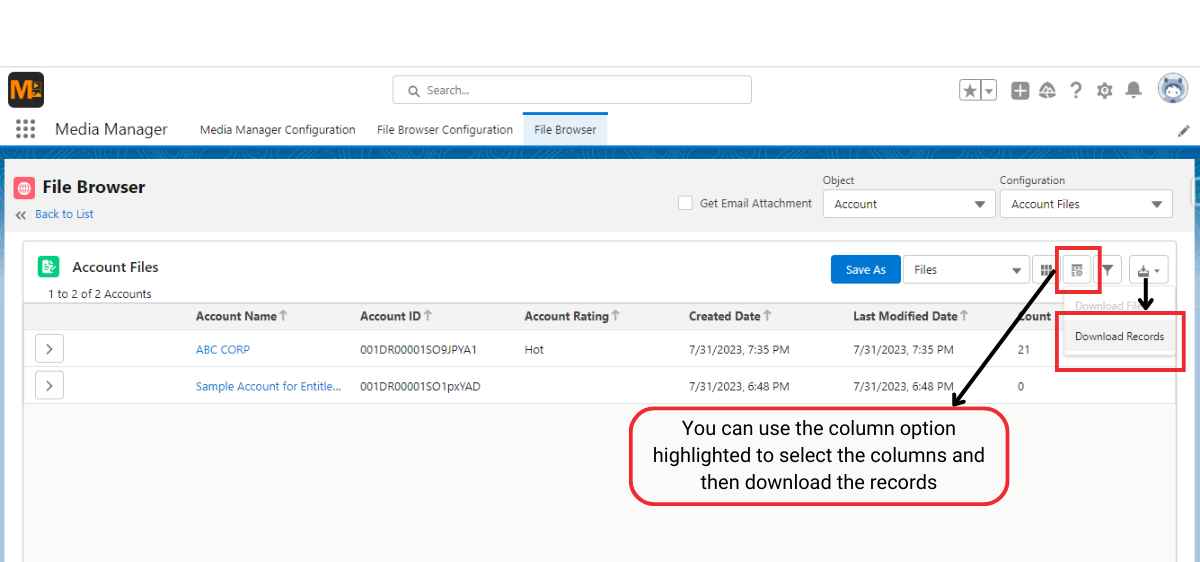1200x562 pixels.
Task: Open the Media Manager Configuration tab
Action: (x=278, y=130)
